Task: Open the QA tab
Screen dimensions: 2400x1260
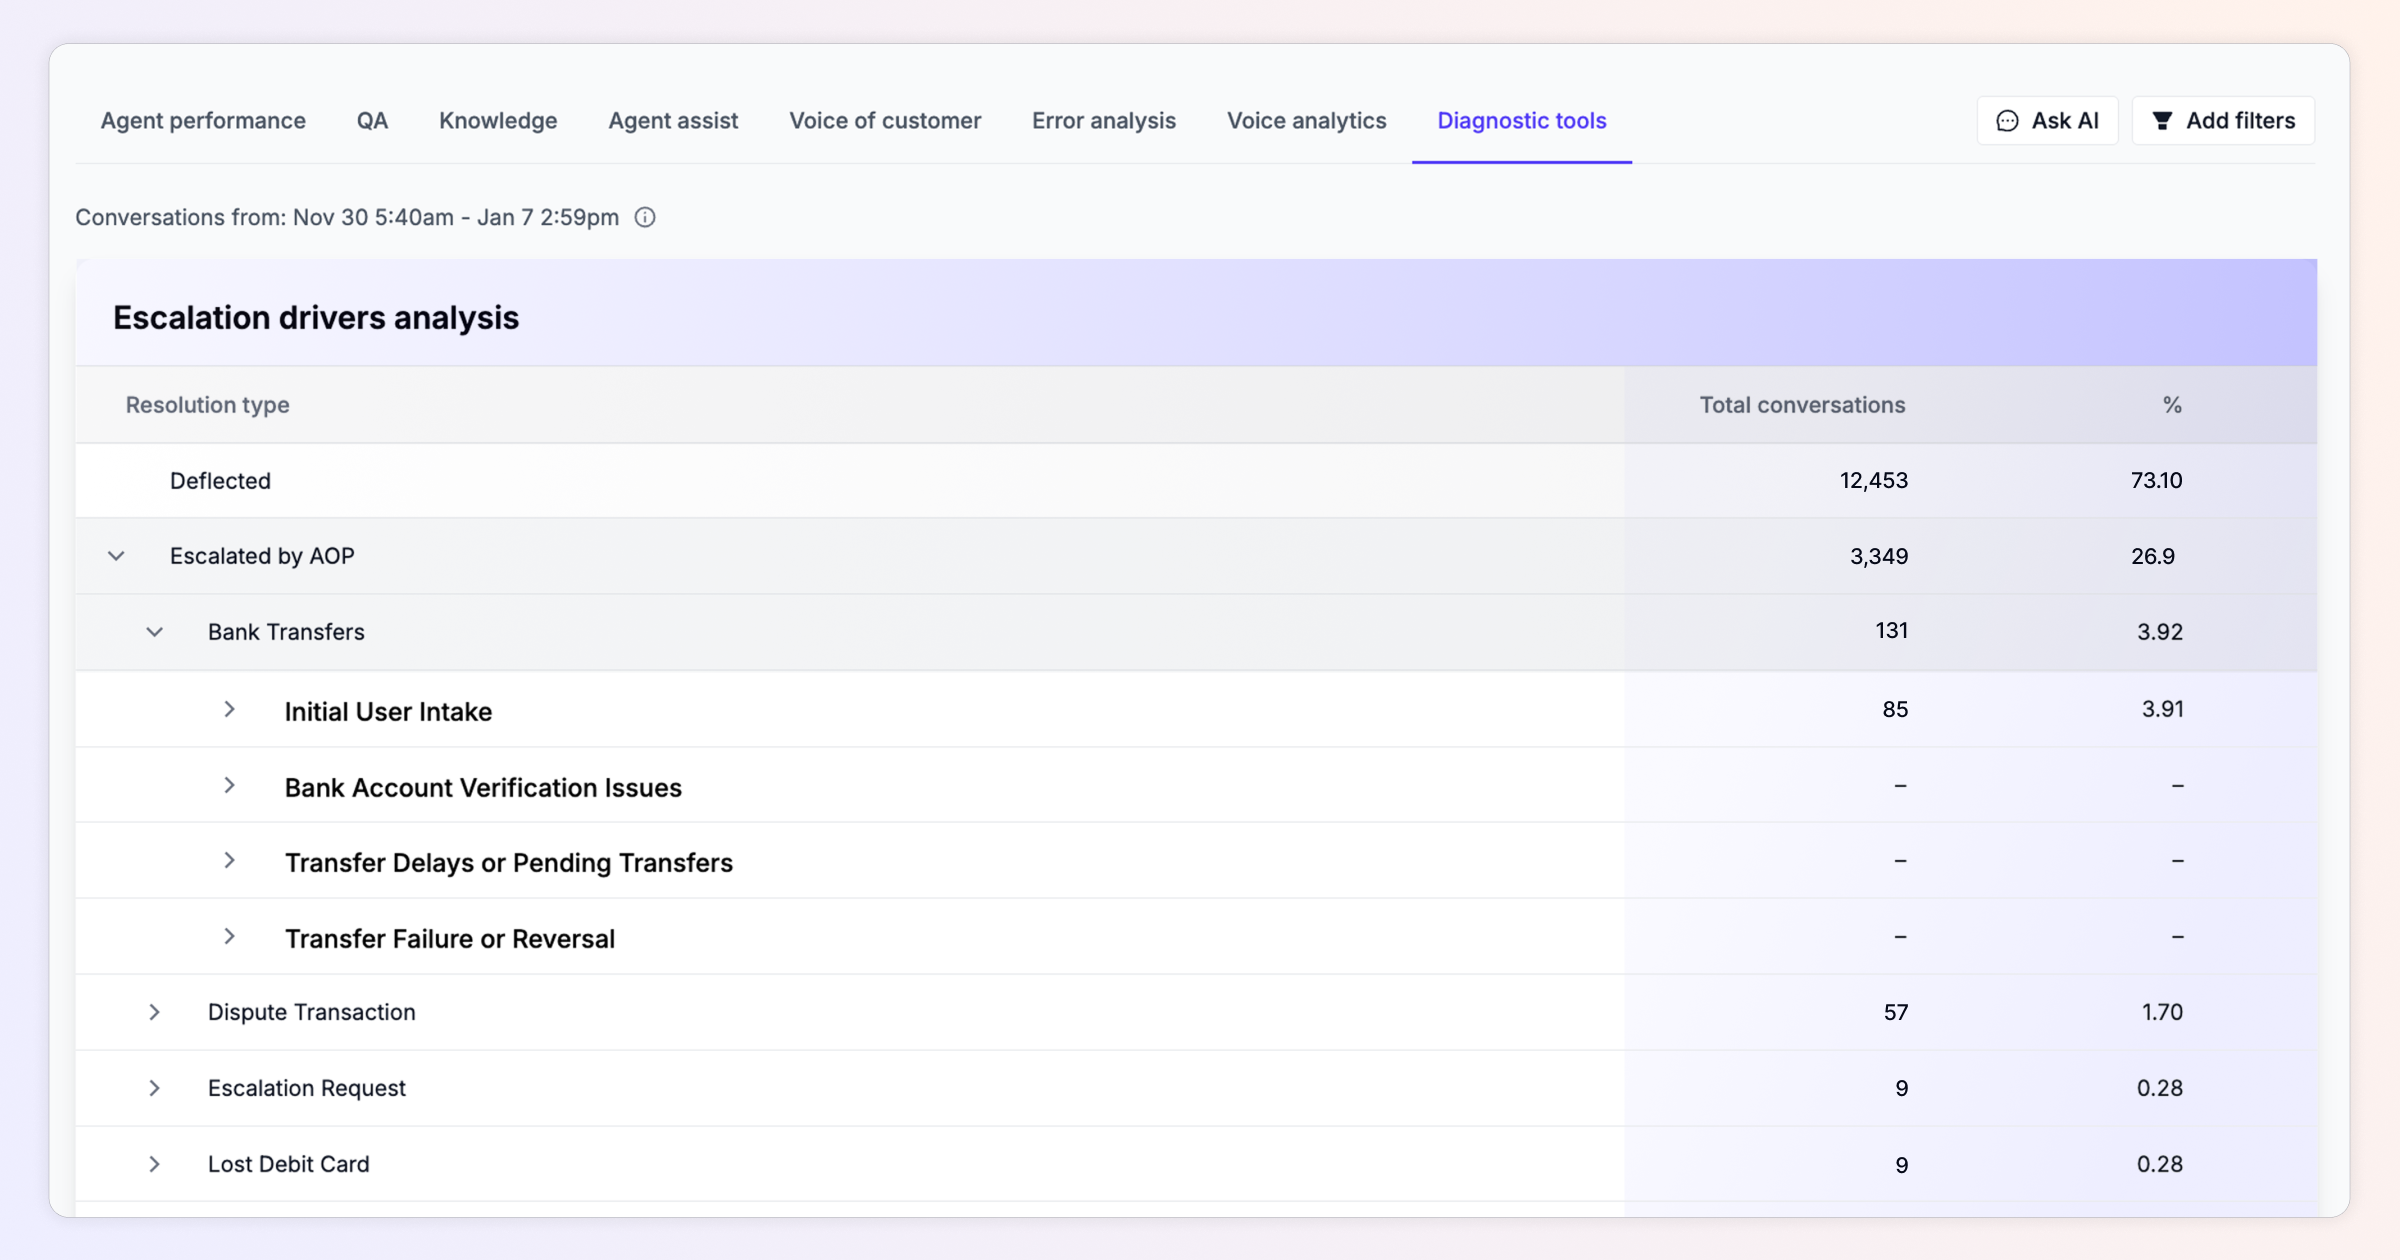Action: point(372,121)
